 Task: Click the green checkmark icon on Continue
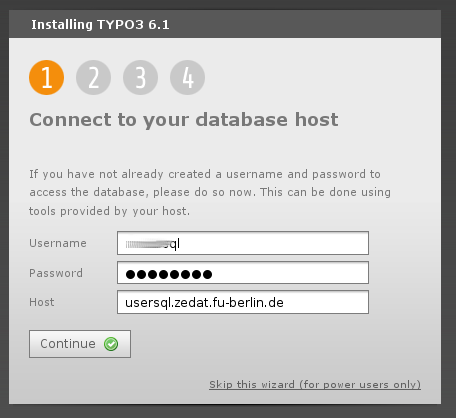111,344
